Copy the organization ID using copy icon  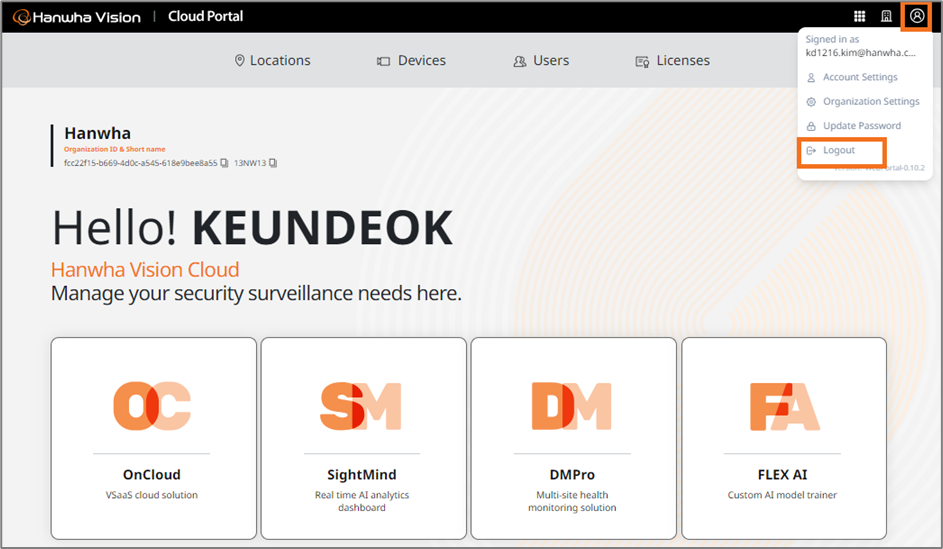(x=224, y=163)
